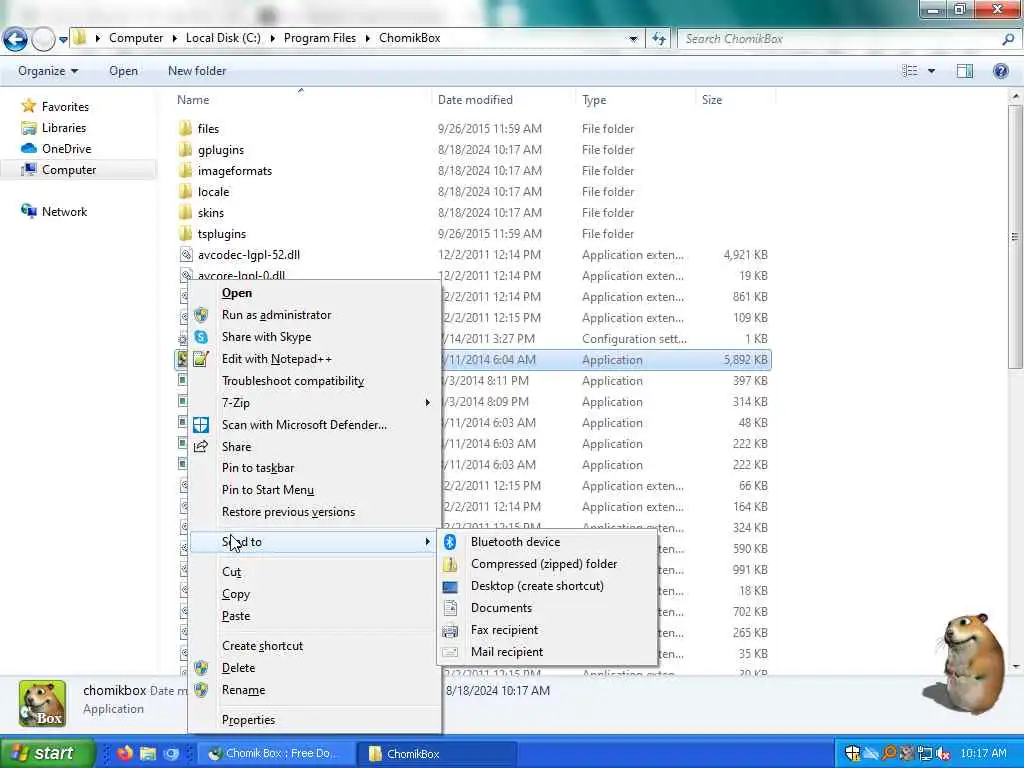Screen dimensions: 1024x768
Task: Click the Send to submenu arrow
Action: pyautogui.click(x=427, y=541)
